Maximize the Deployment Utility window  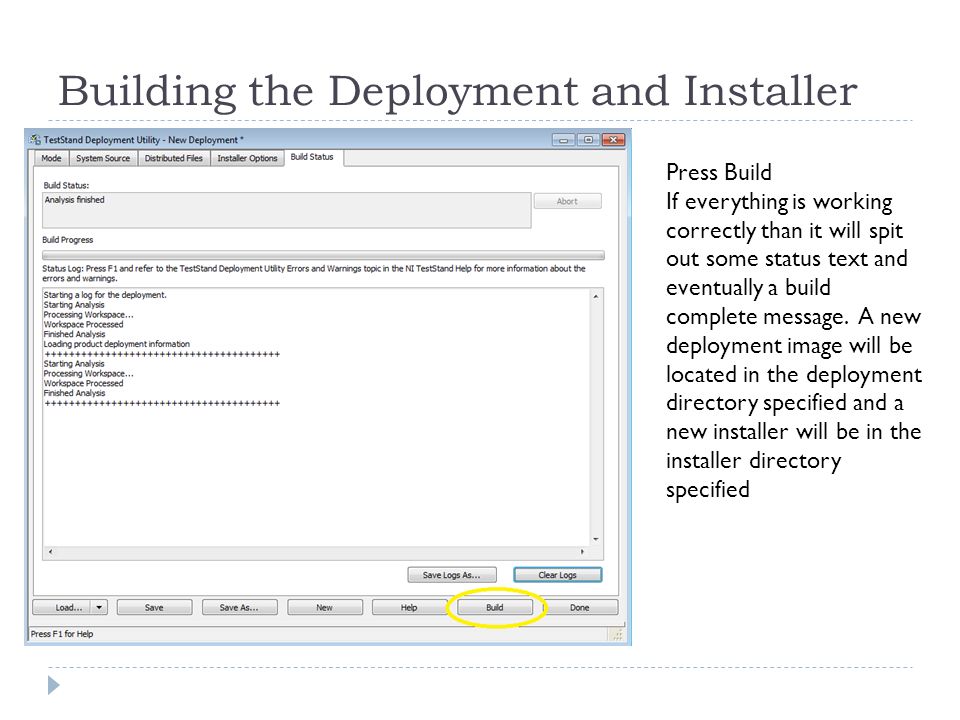588,140
